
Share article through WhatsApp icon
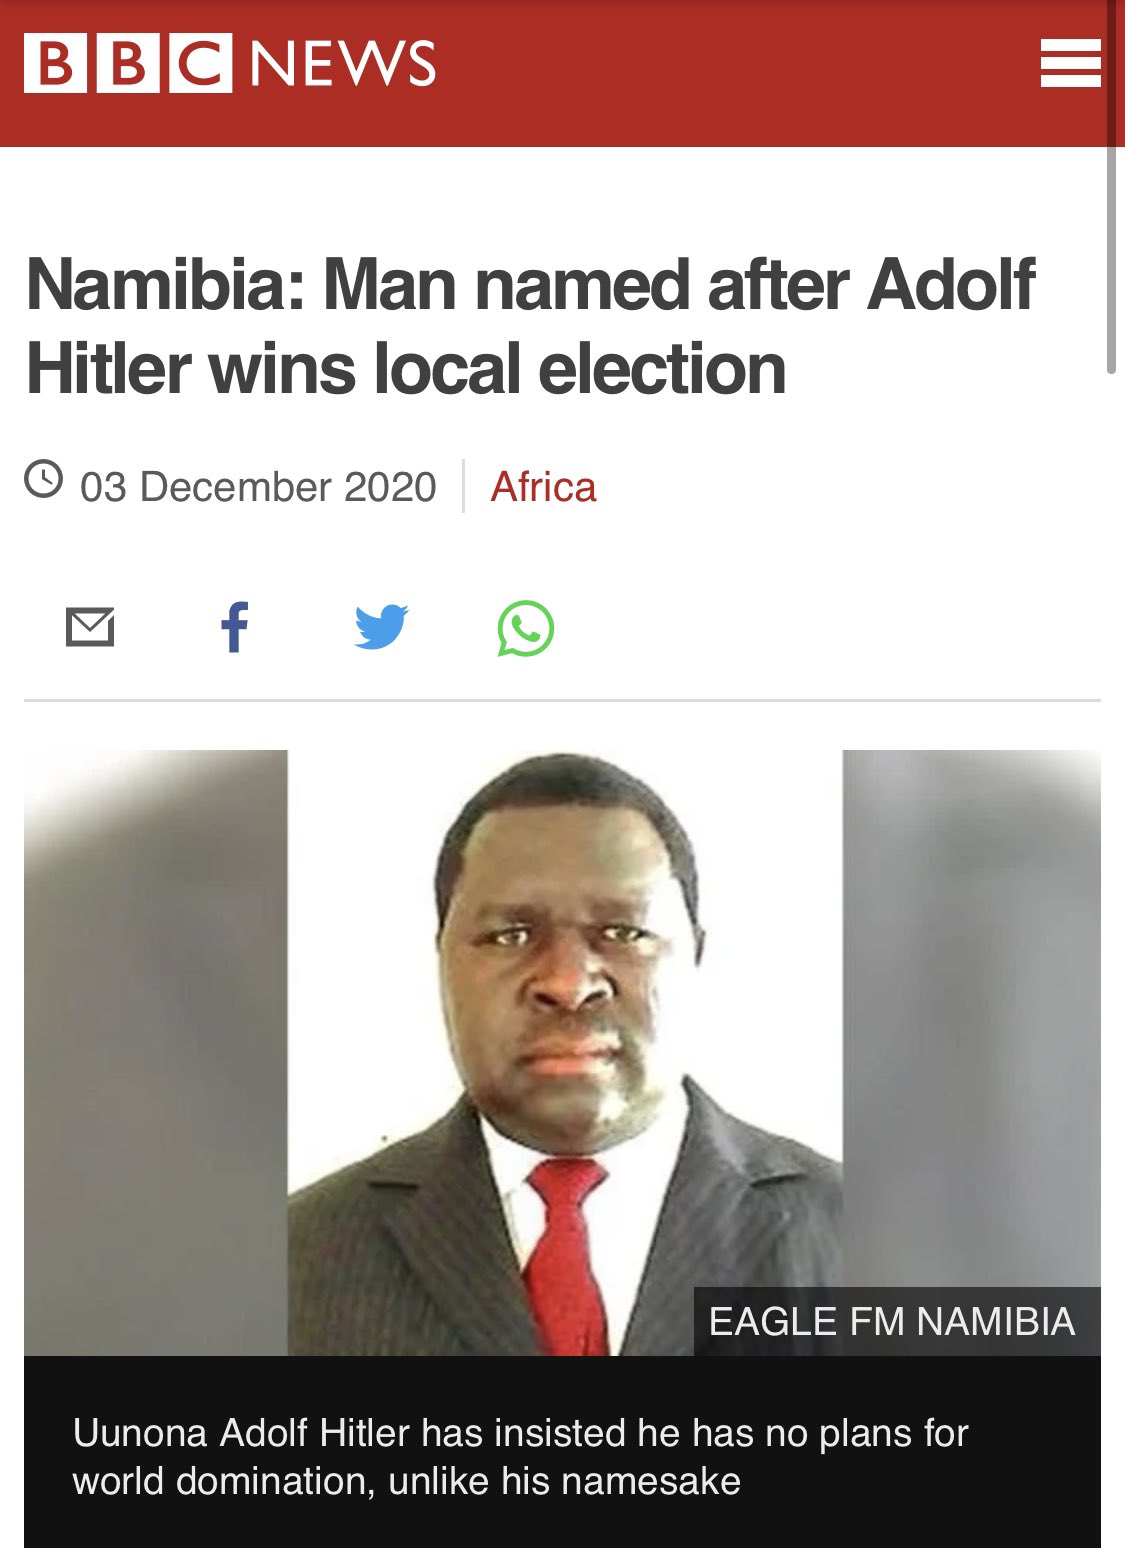pos(525,628)
